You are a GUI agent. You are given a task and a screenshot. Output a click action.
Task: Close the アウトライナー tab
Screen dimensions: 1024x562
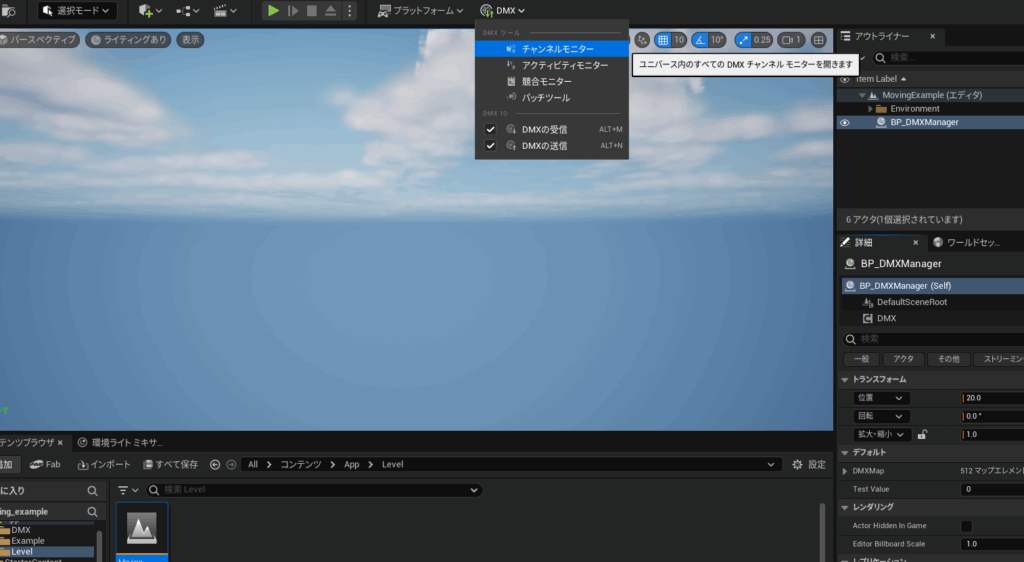(933, 37)
